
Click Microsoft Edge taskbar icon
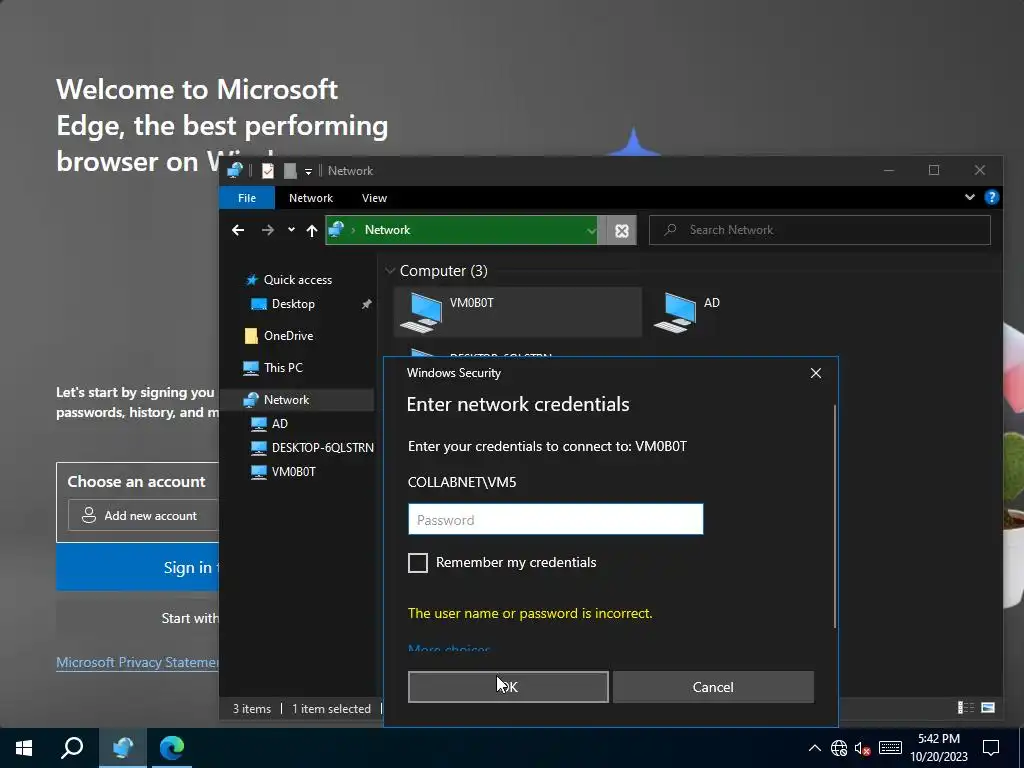click(172, 748)
